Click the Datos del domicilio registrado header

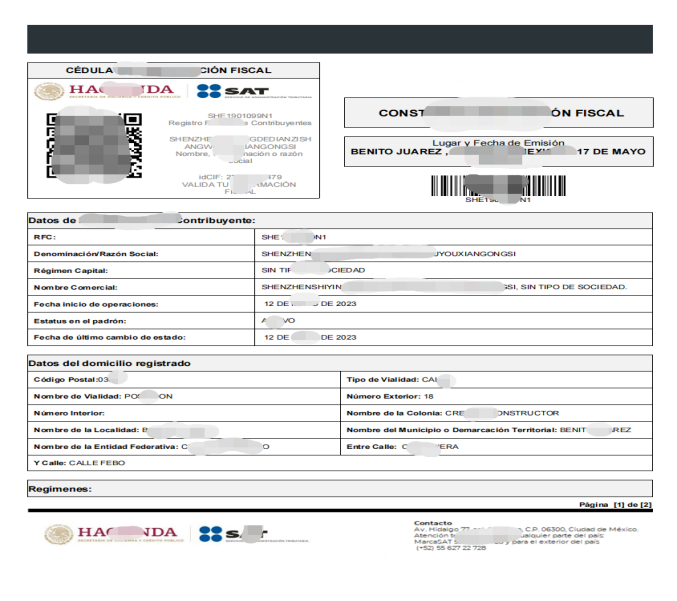pyautogui.click(x=340, y=363)
